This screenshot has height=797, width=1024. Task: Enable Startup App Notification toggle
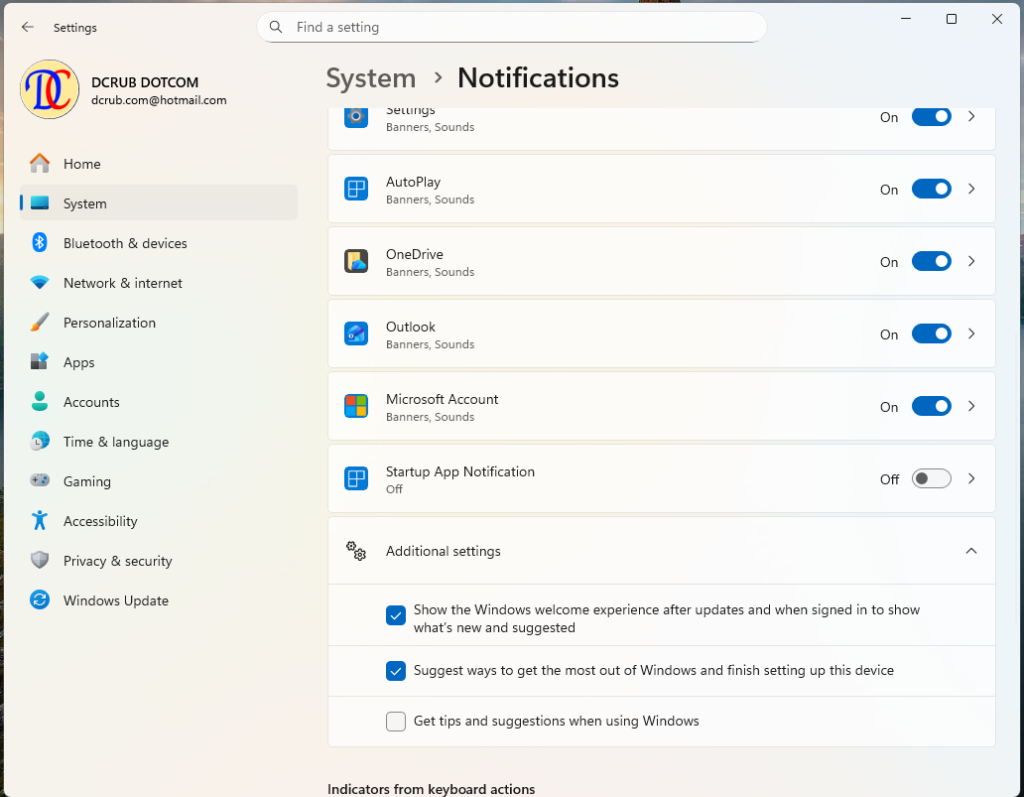click(931, 479)
